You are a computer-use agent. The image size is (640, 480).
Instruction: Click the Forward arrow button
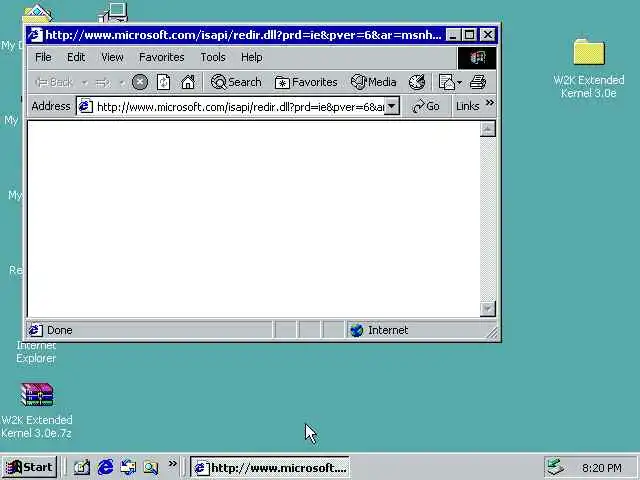tap(103, 82)
